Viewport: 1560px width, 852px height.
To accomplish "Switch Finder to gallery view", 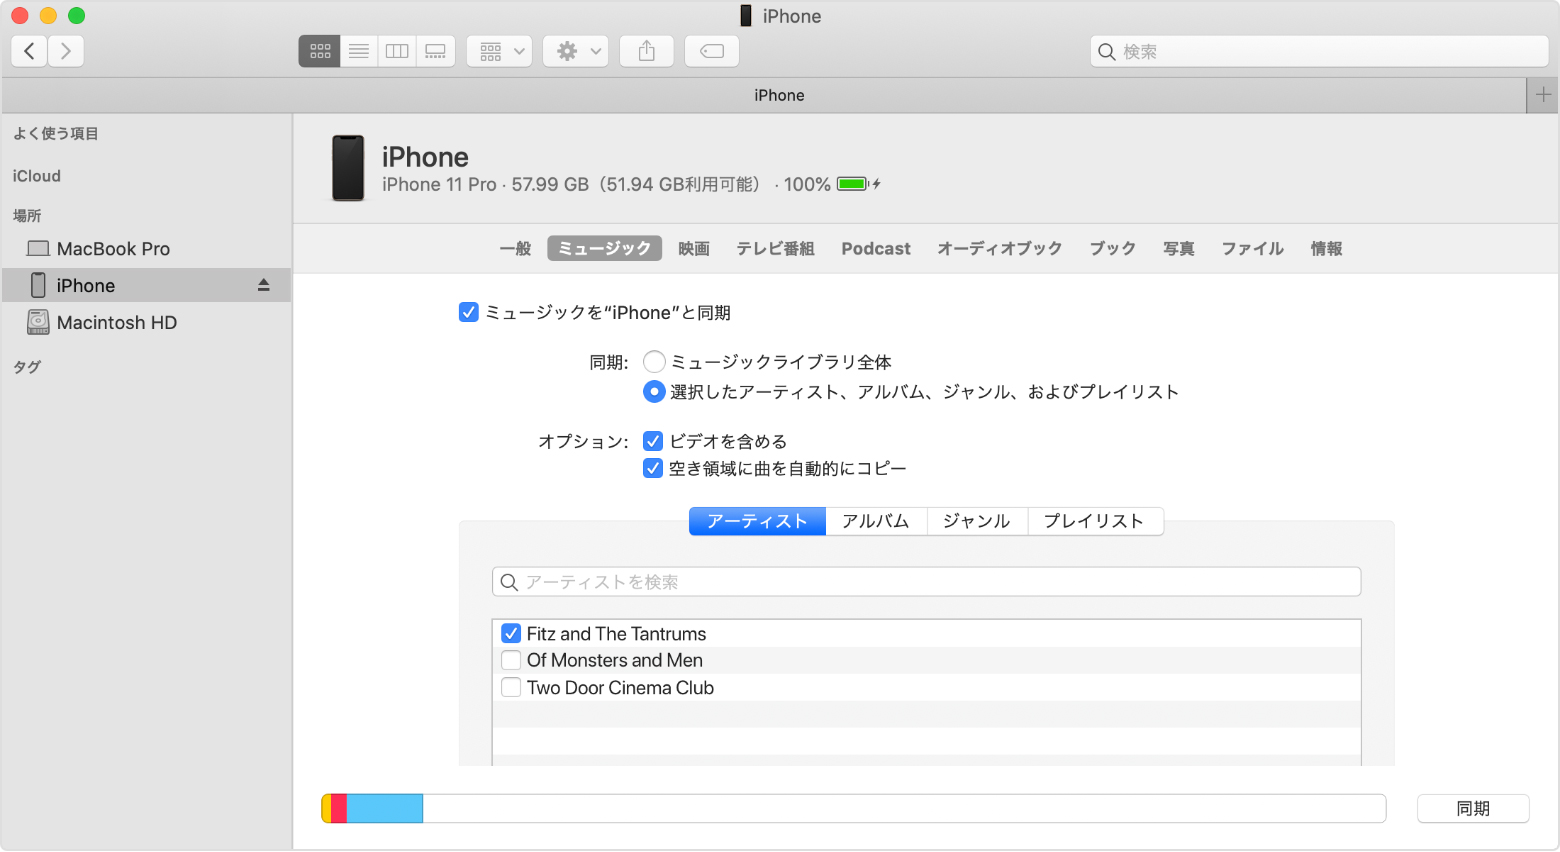I will click(x=436, y=51).
